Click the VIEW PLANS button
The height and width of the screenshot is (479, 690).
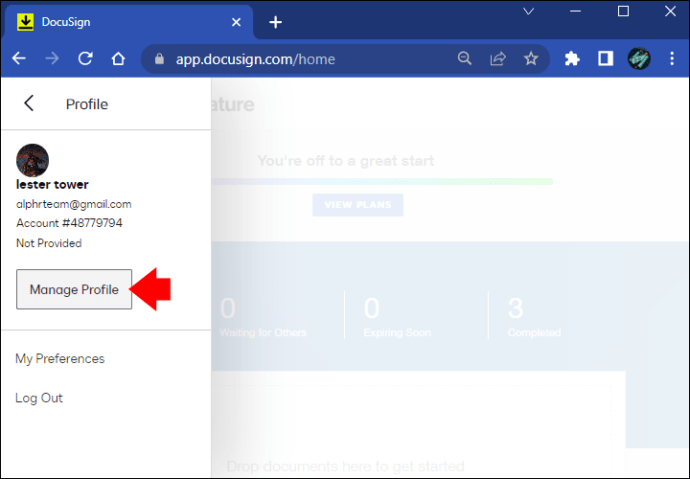[358, 205]
